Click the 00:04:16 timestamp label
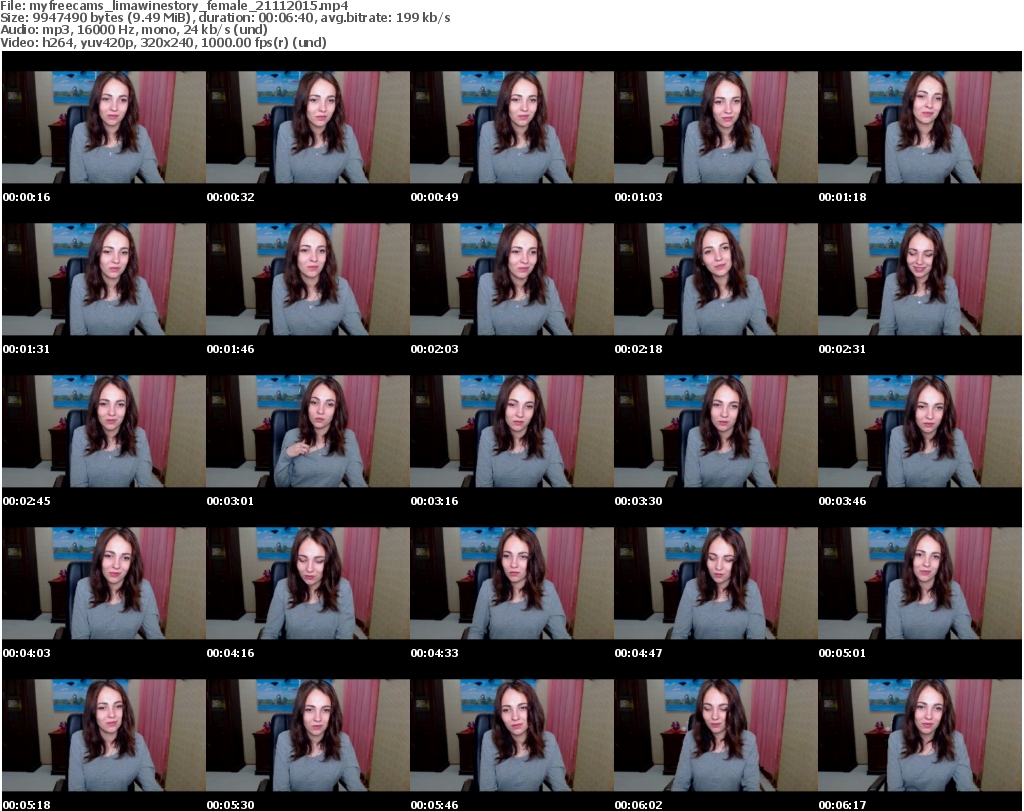Image resolution: width=1024 pixels, height=811 pixels. [x=231, y=654]
